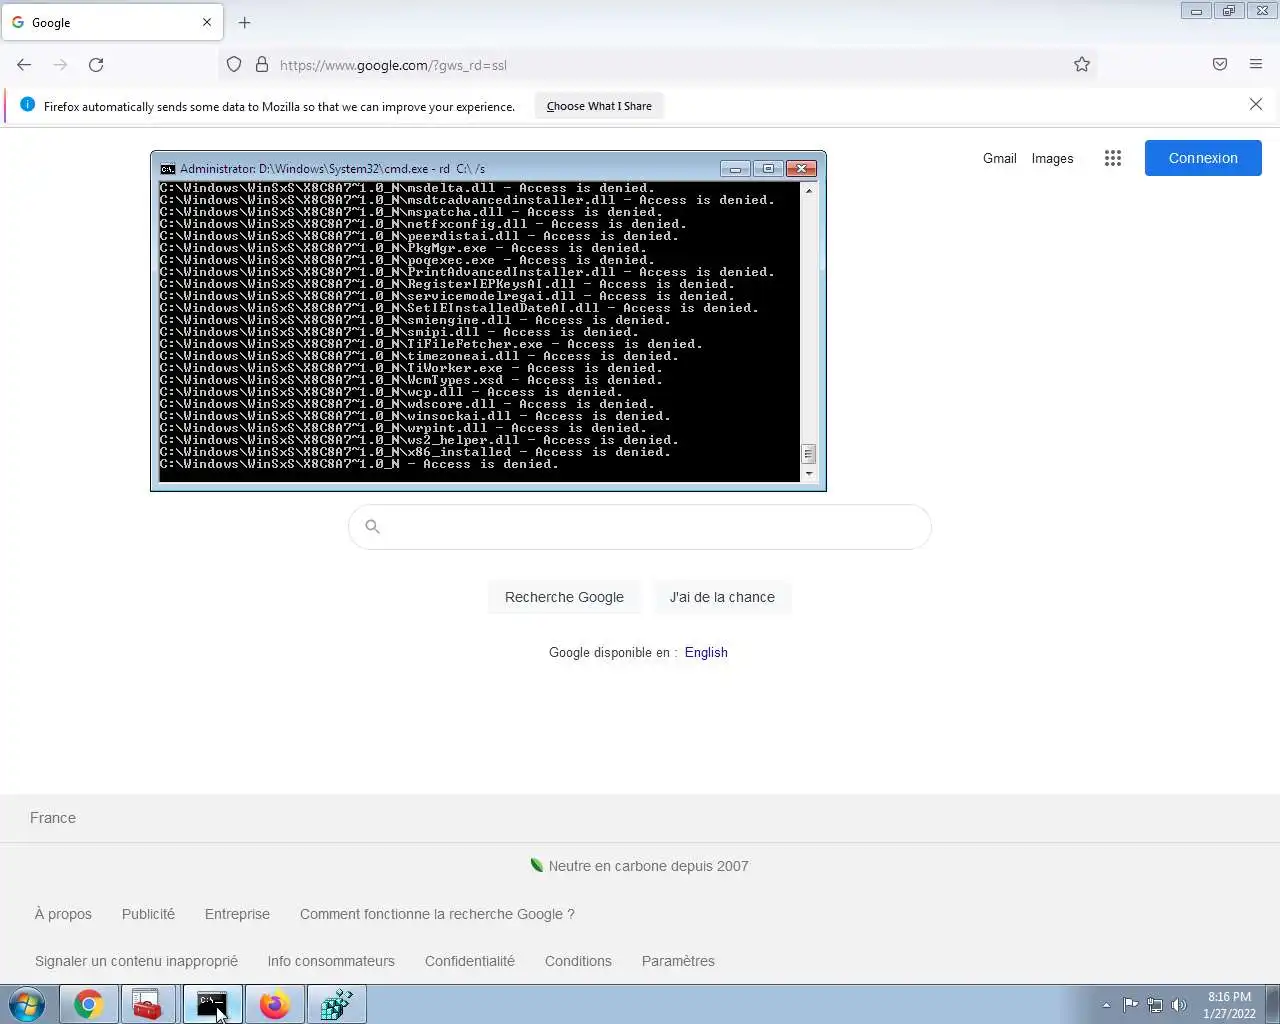
Task: Show hidden system tray icons
Action: click(x=1106, y=1005)
